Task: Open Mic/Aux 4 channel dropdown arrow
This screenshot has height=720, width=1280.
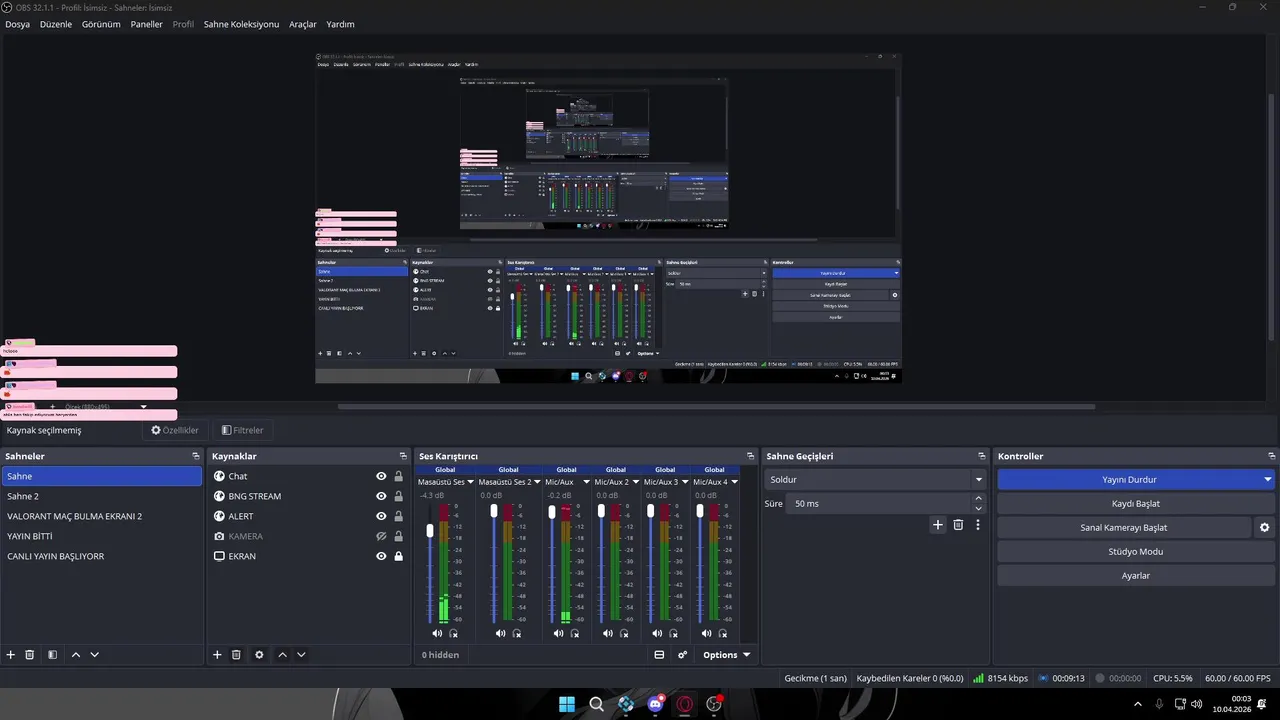Action: pyautogui.click(x=735, y=482)
